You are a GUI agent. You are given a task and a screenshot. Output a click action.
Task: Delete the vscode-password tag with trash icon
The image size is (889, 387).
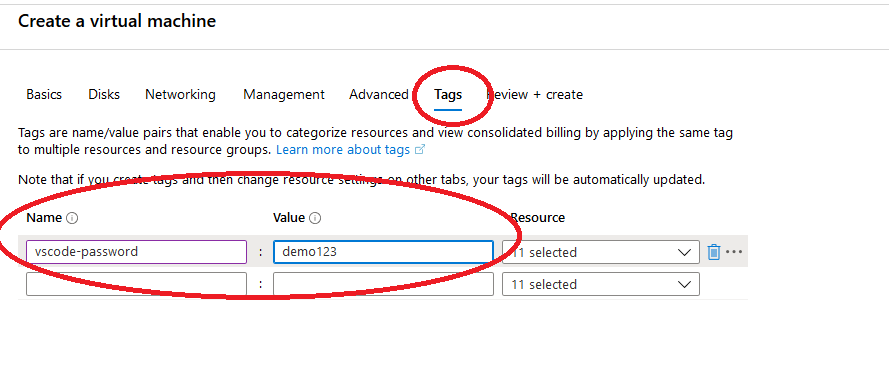tap(713, 252)
